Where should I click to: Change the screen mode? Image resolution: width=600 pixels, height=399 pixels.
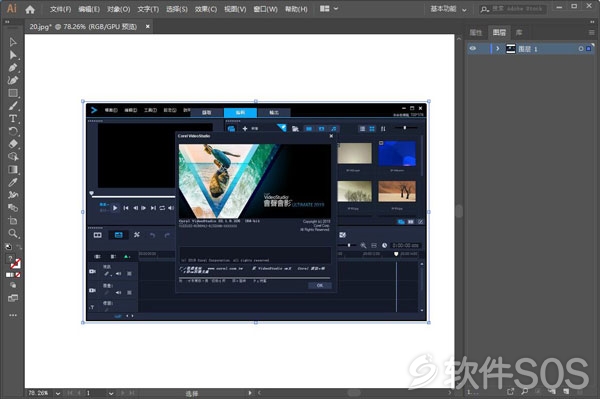point(13,298)
